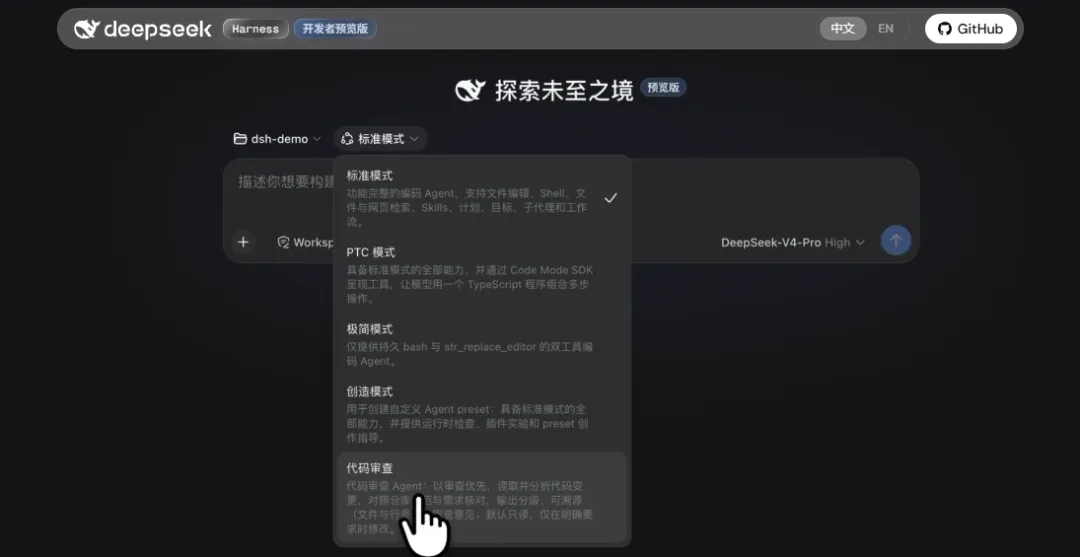This screenshot has height=557, width=1080.
Task: Click the Harness badge
Action: coord(256,29)
